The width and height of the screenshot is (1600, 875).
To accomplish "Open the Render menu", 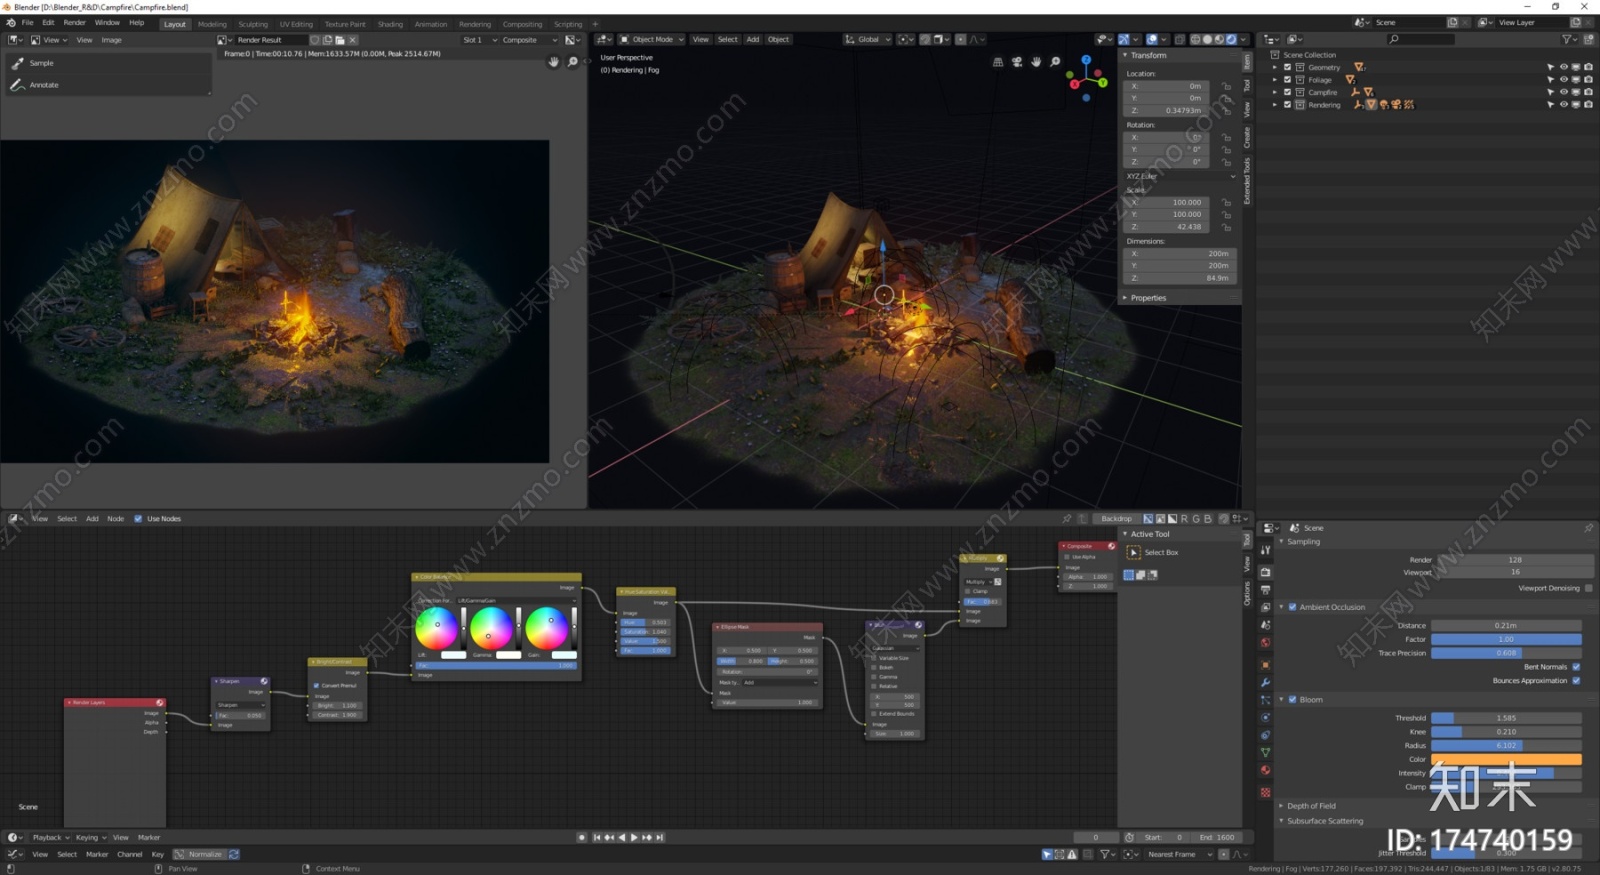I will point(75,22).
